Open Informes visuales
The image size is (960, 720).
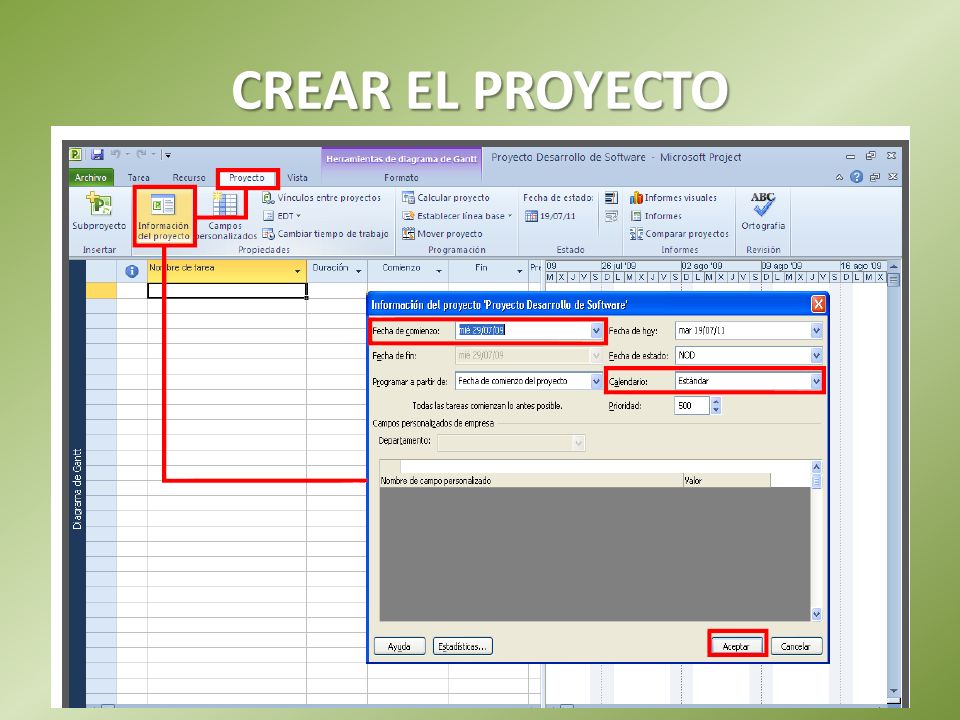coord(673,198)
